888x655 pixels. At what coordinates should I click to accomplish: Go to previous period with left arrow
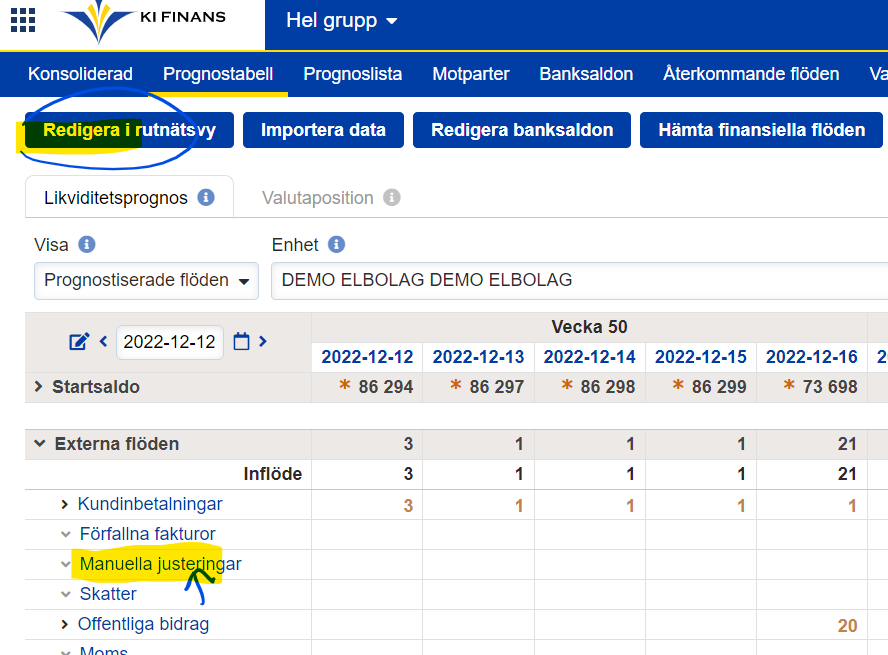pyautogui.click(x=103, y=342)
